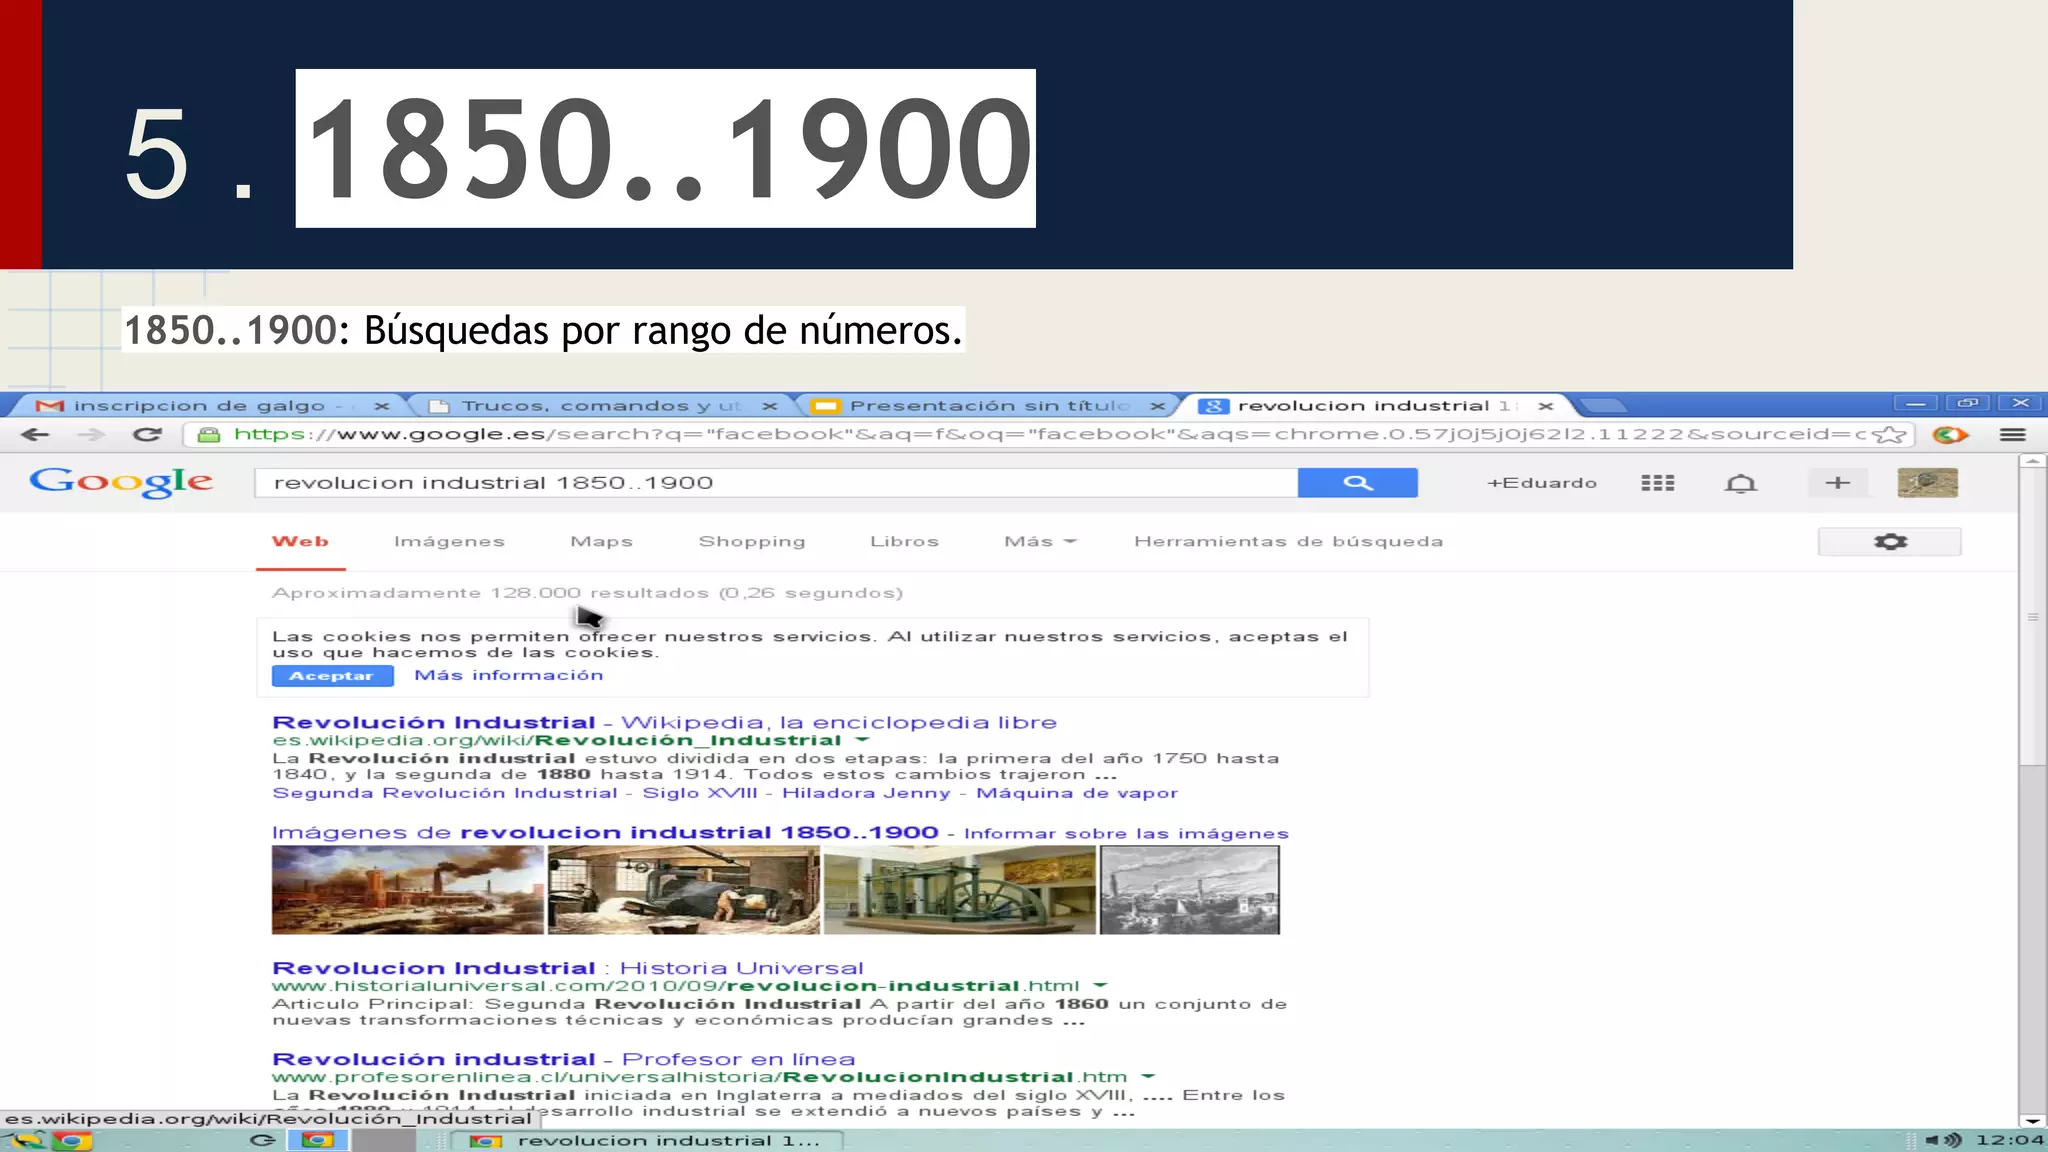This screenshot has width=2048, height=1152.
Task: Select the Libros search tab
Action: 904,541
